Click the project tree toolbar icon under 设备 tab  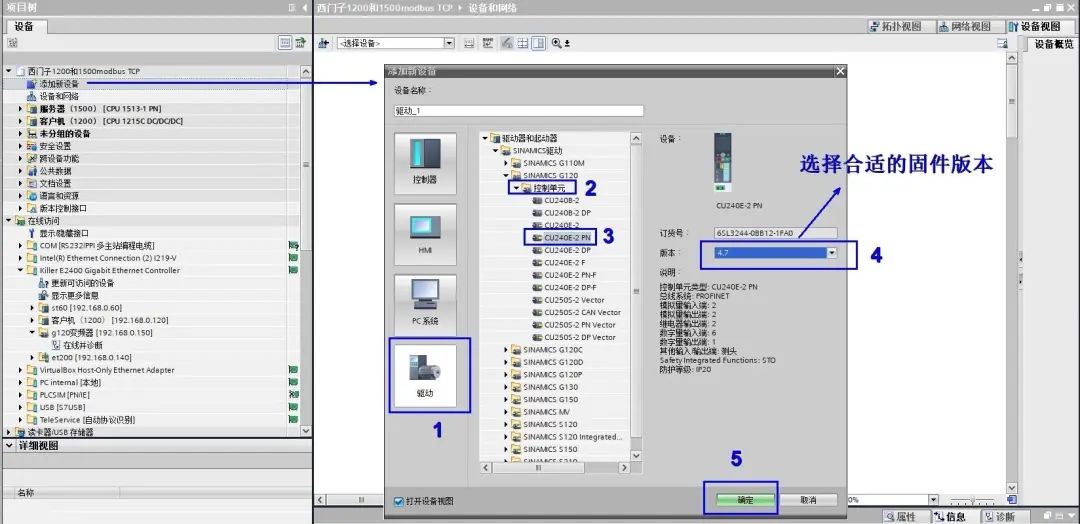coord(12,43)
